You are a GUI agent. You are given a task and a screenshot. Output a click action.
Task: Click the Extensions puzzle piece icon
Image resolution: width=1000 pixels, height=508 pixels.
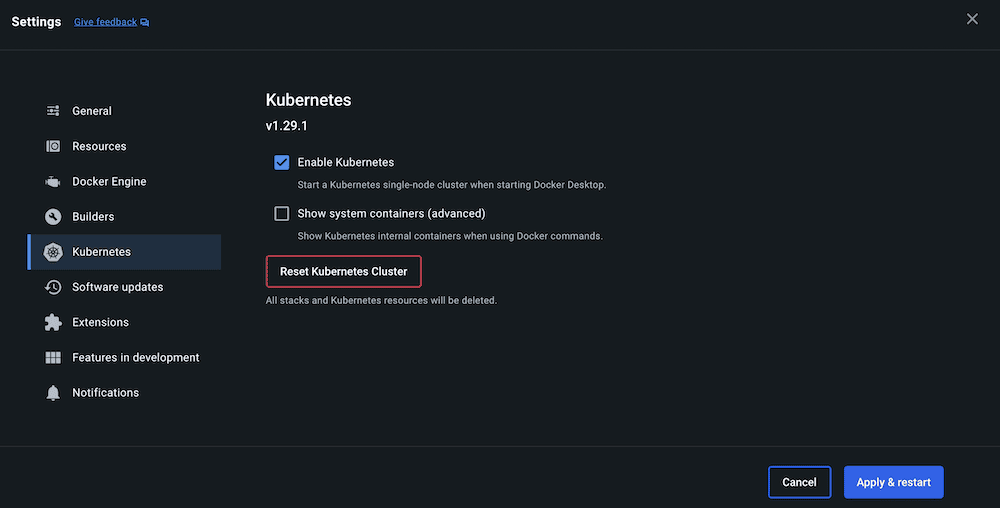coord(53,323)
